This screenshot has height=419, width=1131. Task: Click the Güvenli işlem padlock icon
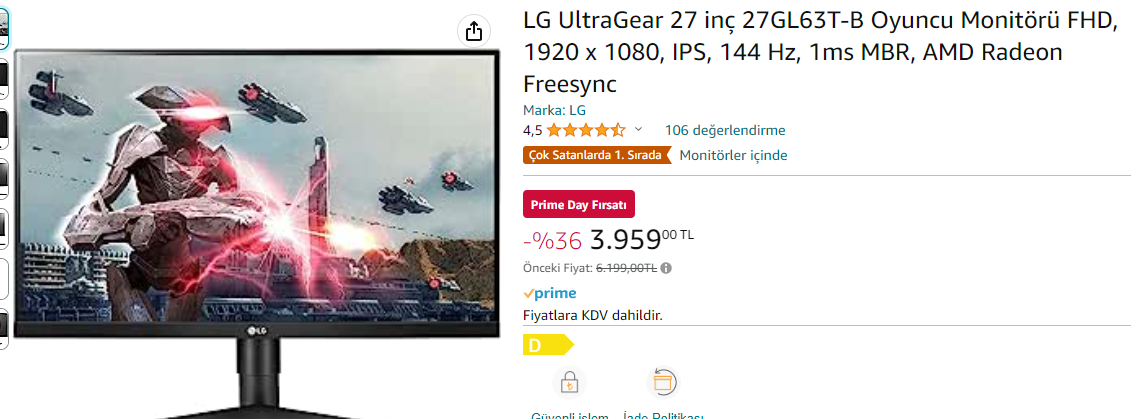[x=569, y=382]
